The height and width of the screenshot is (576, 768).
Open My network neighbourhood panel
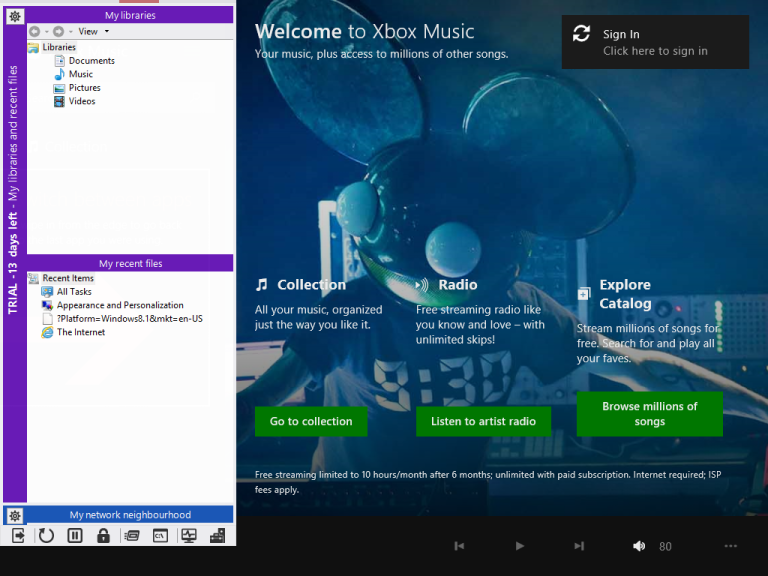130,515
